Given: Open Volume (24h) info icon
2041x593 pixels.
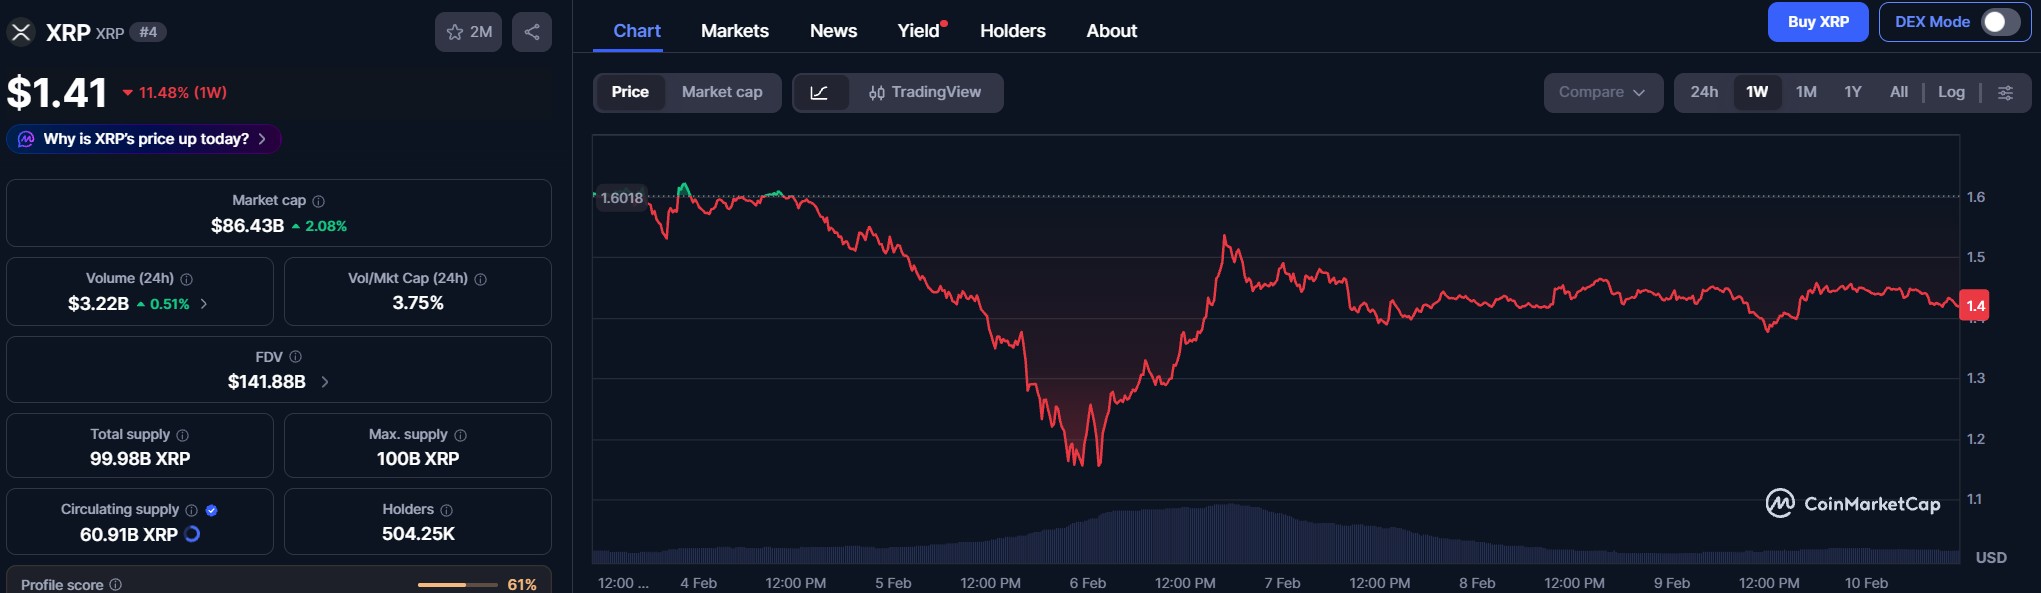Looking at the screenshot, I should click(186, 279).
